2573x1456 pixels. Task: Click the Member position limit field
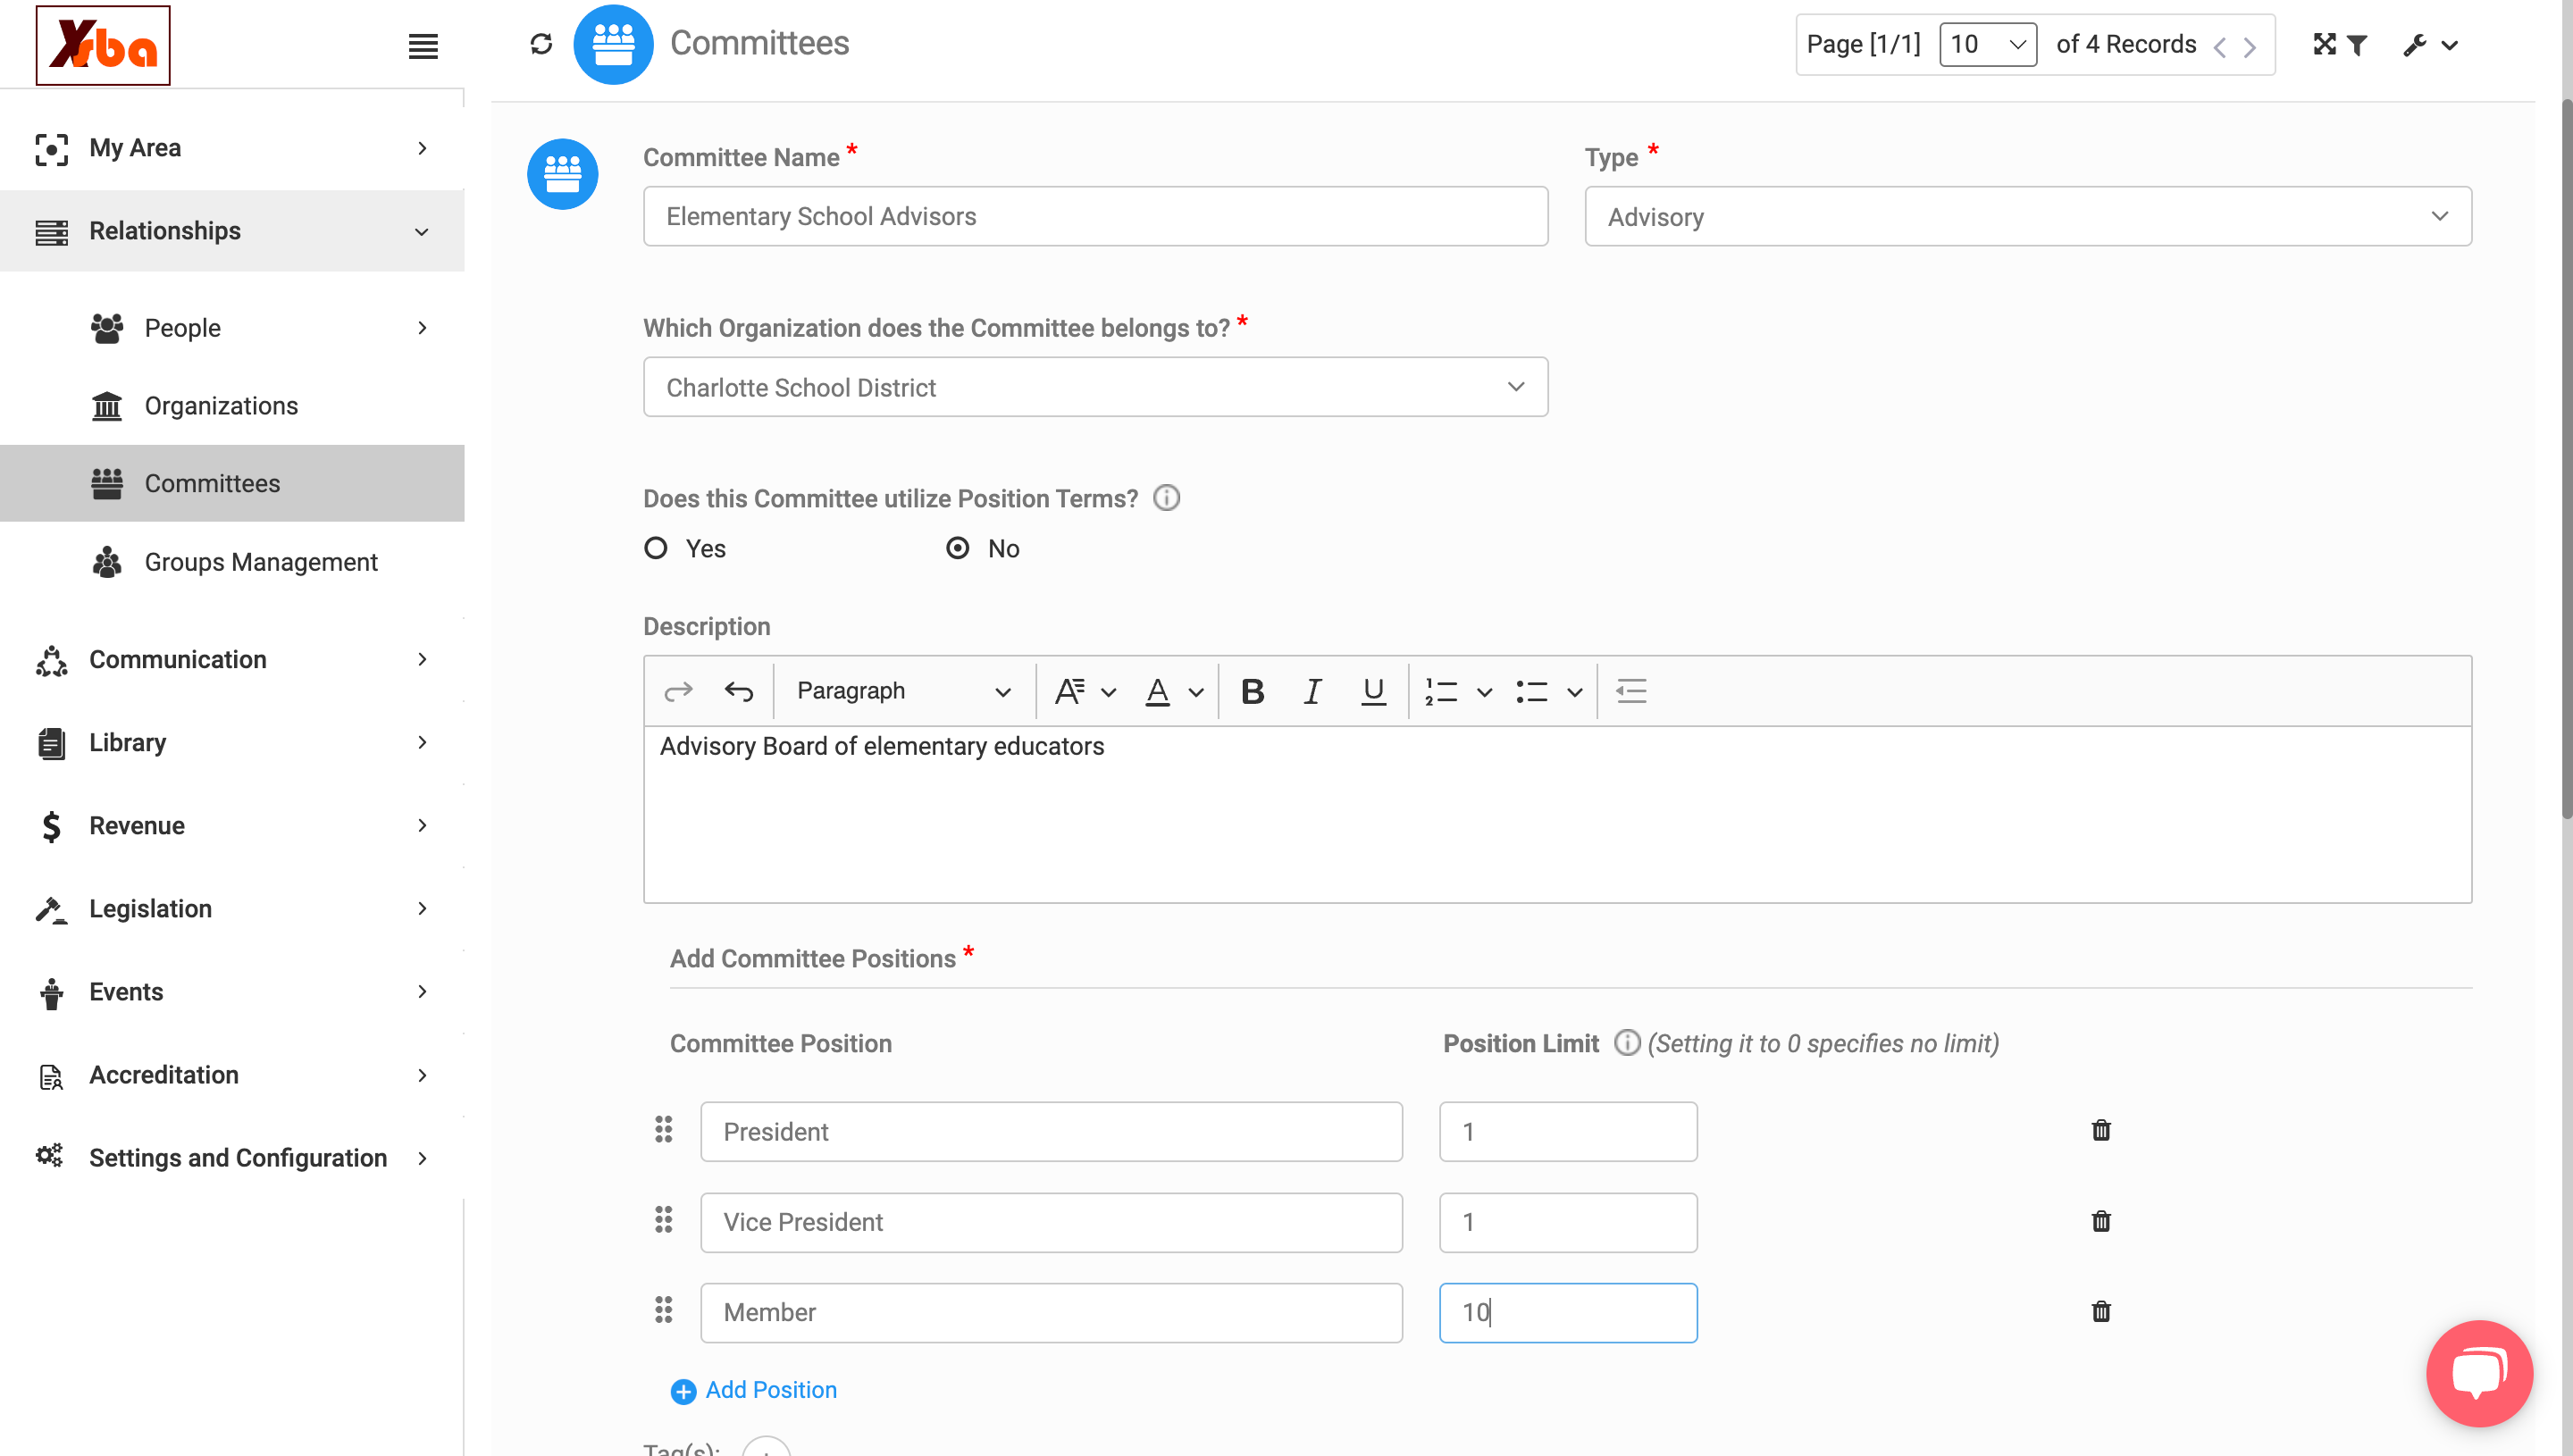coord(1567,1312)
